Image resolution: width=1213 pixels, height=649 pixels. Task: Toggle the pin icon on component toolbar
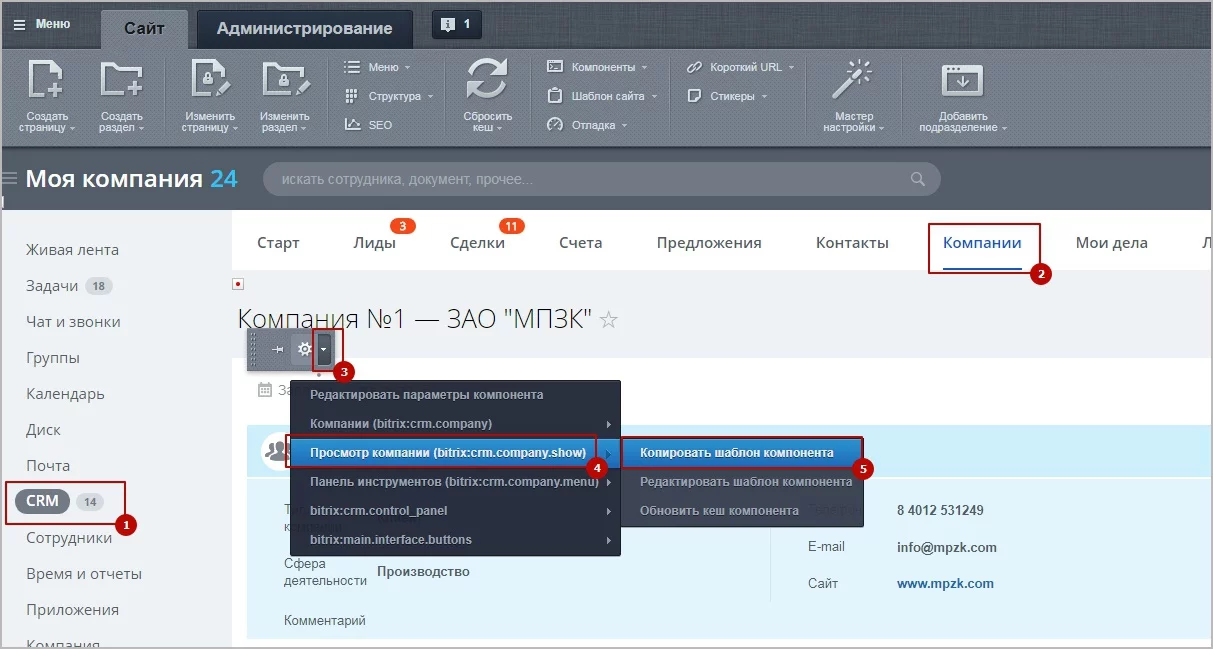tap(278, 349)
